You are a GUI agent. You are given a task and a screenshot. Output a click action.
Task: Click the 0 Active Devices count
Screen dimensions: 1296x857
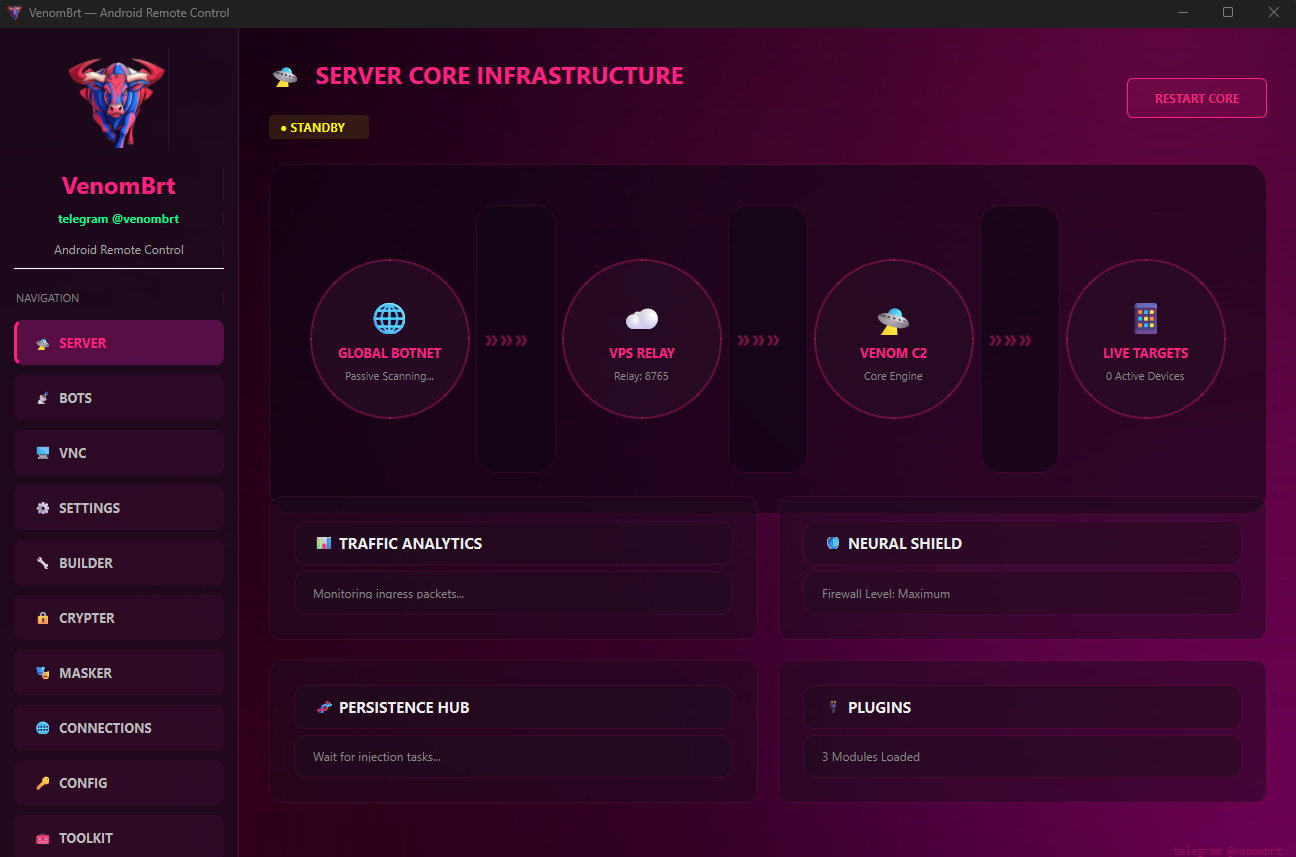(1145, 377)
